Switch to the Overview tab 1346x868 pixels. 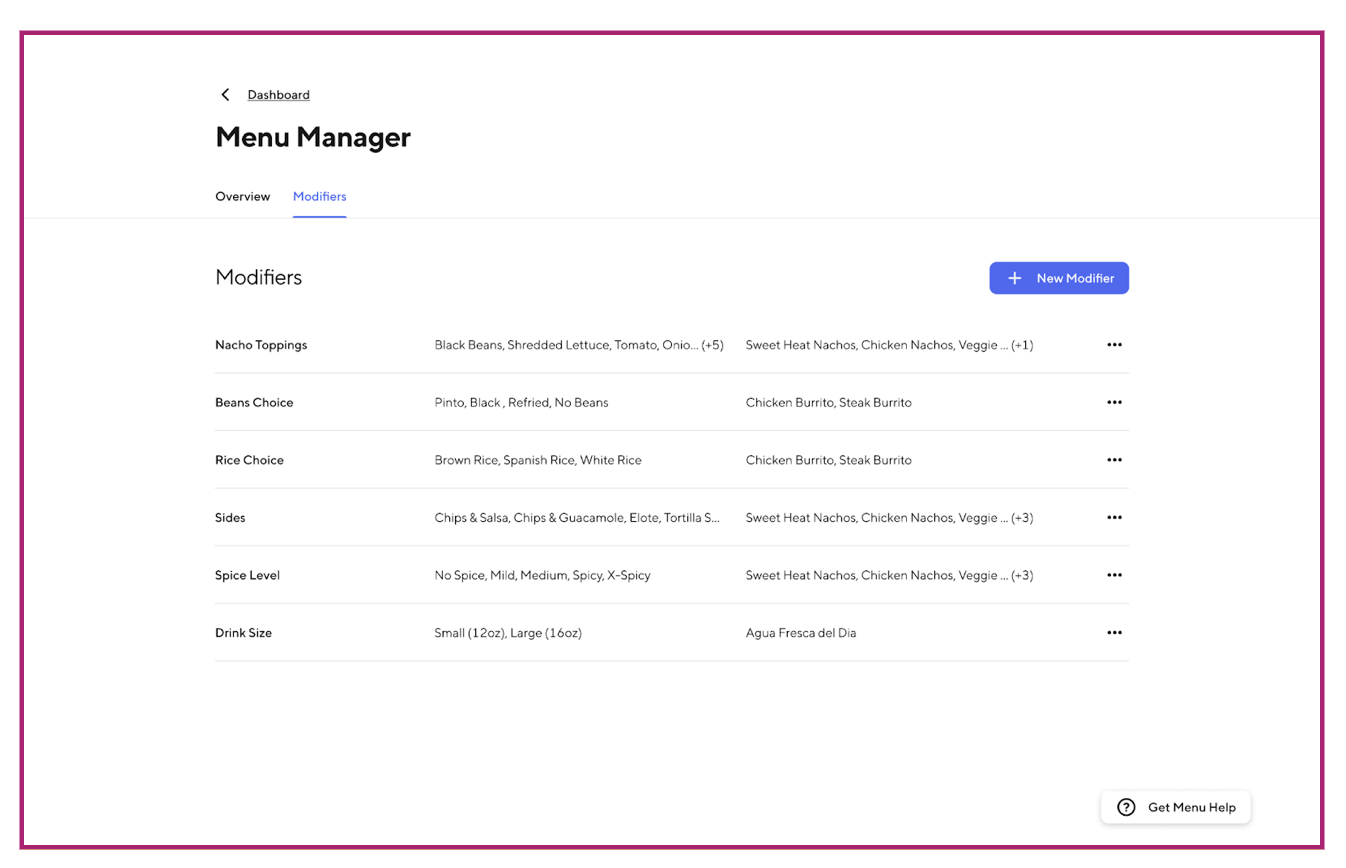(242, 197)
